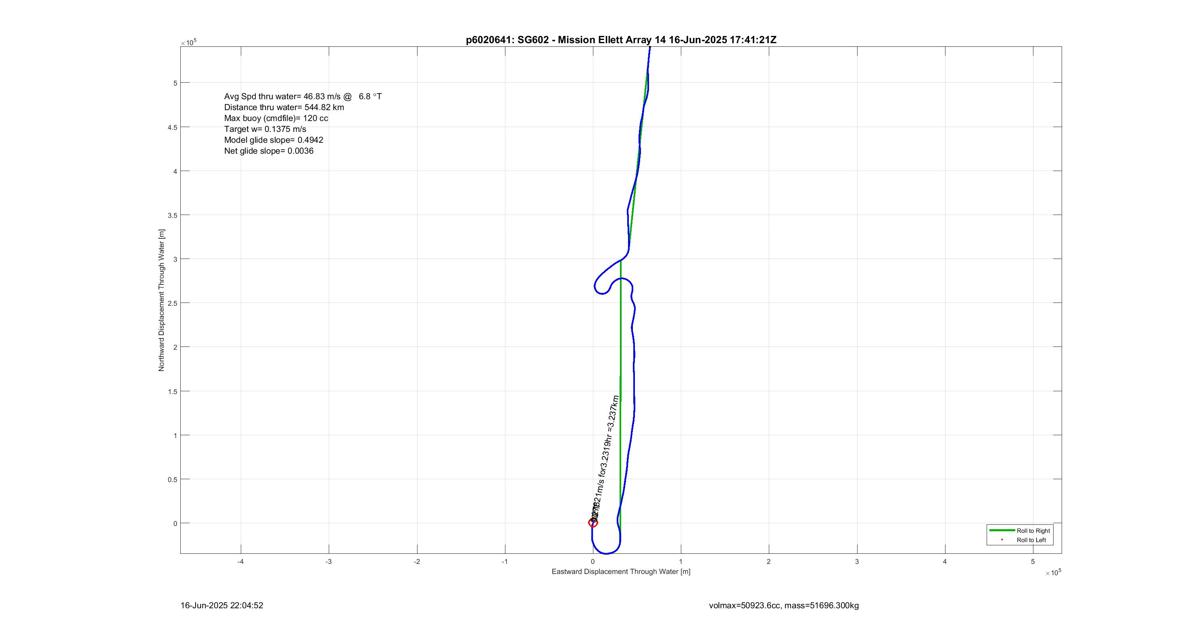Click the x-axis exponent label at the axis's right end

1052,573
